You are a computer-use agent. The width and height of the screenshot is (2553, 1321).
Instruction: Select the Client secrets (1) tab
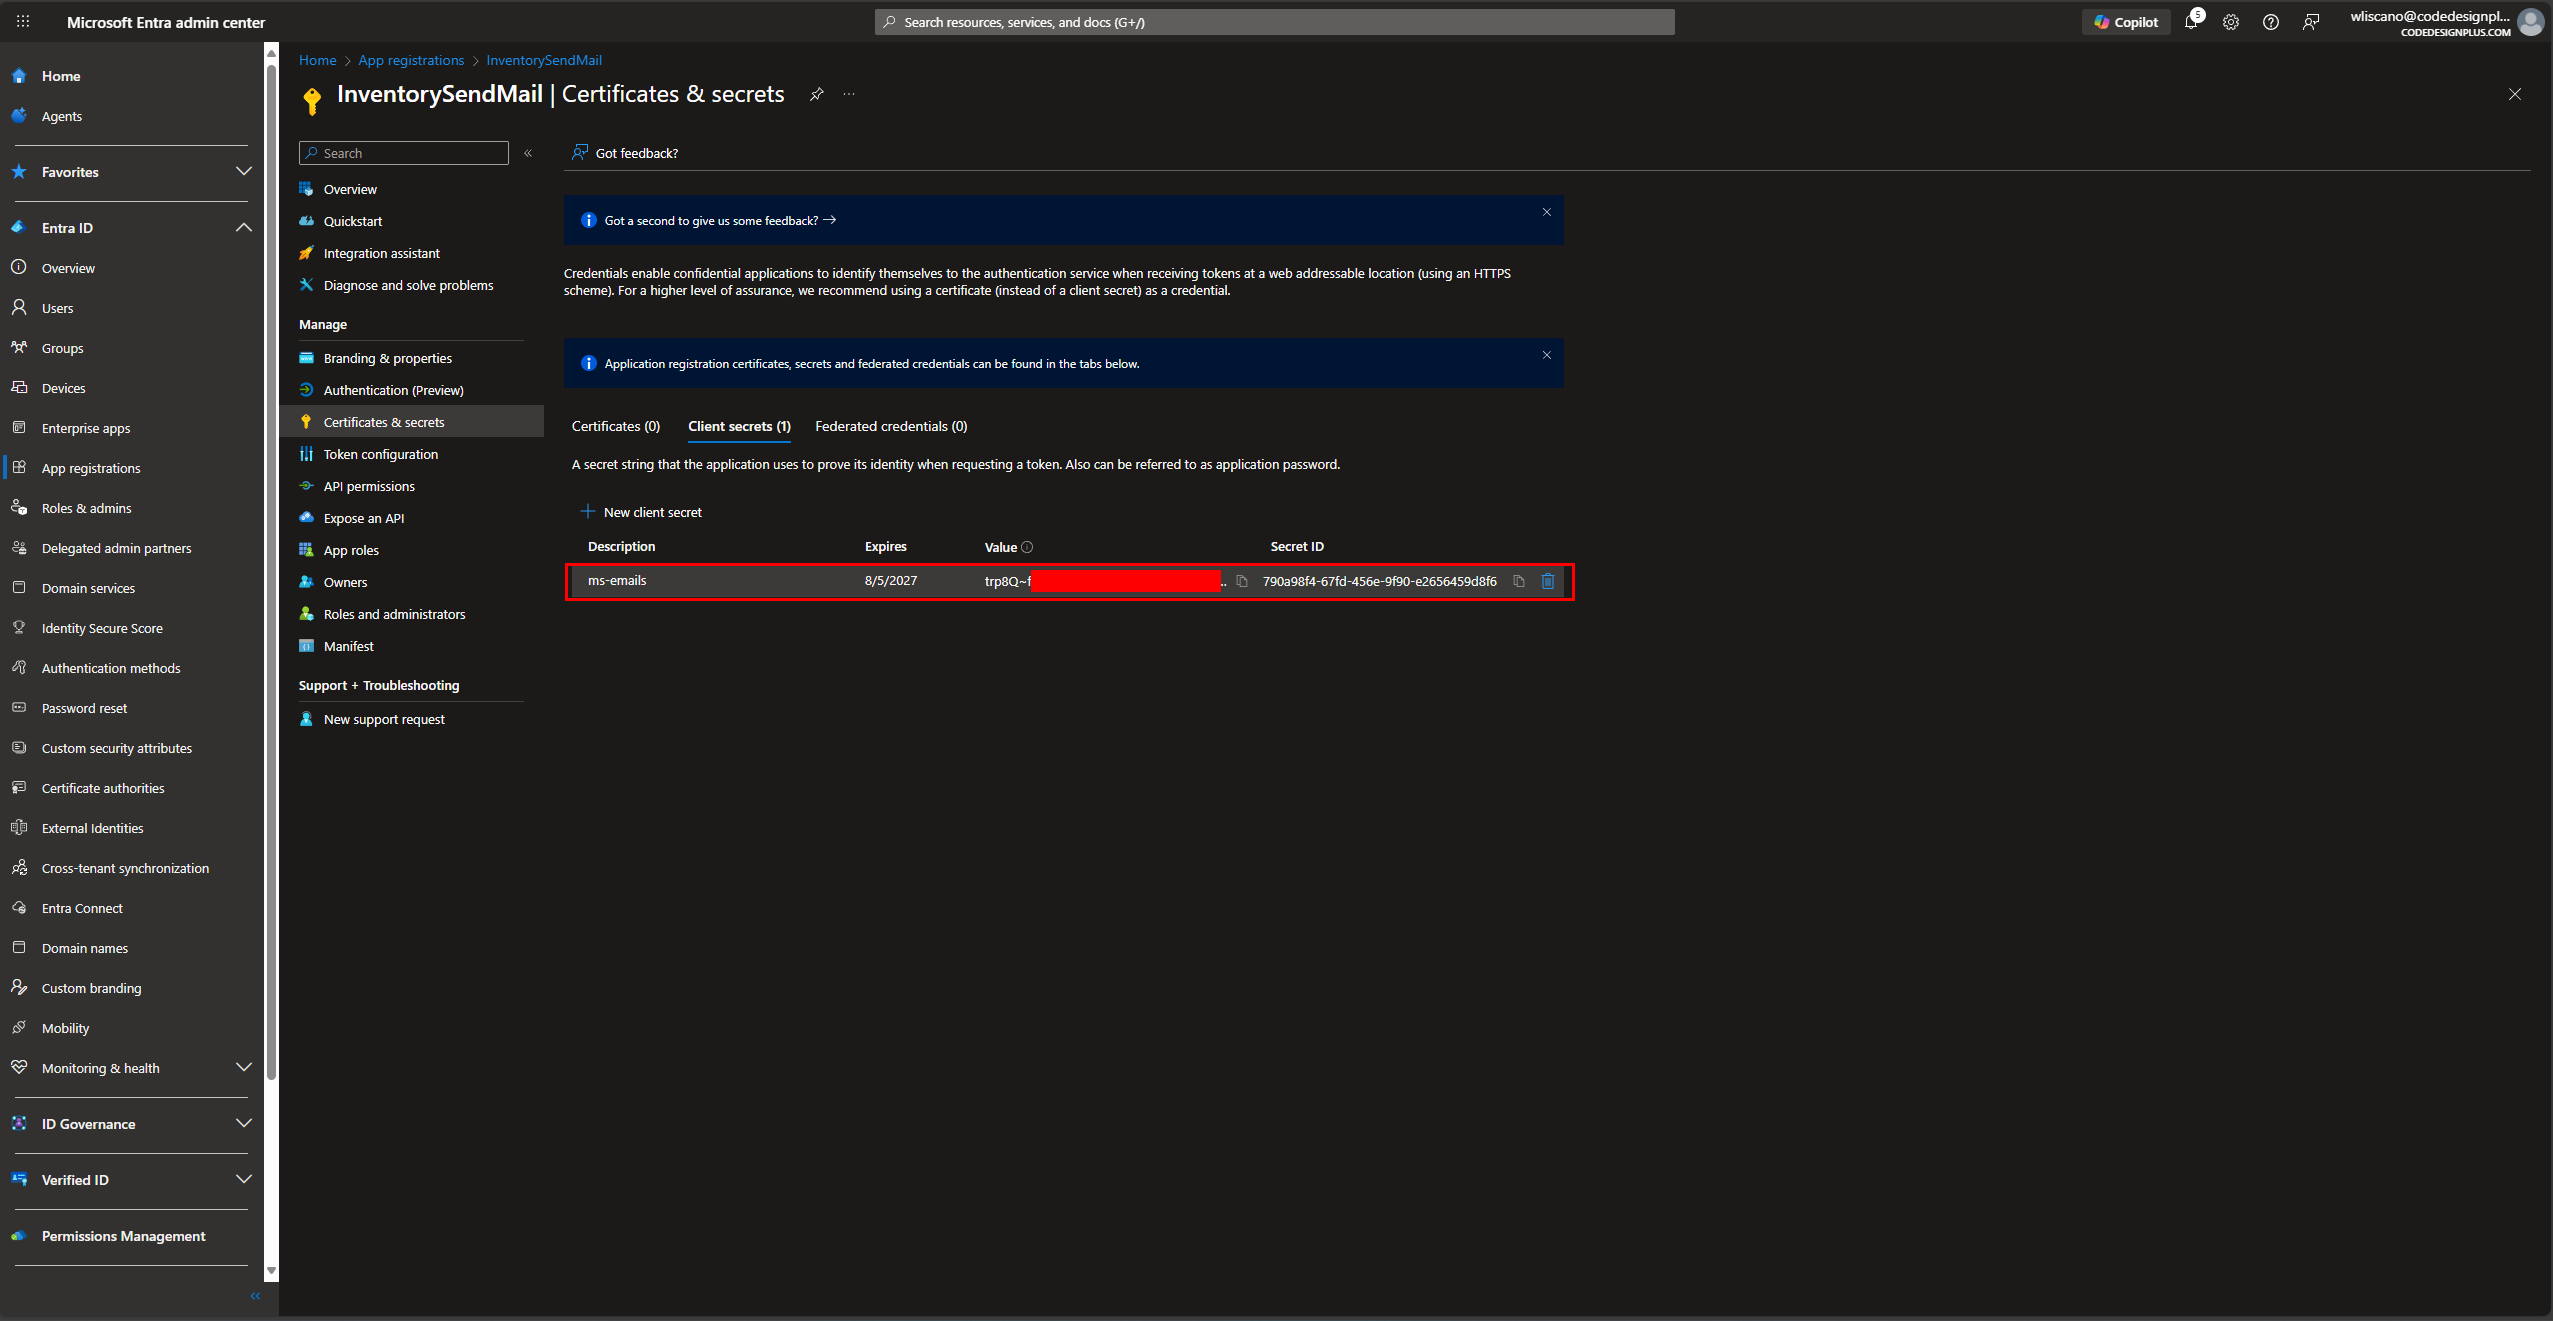click(739, 426)
